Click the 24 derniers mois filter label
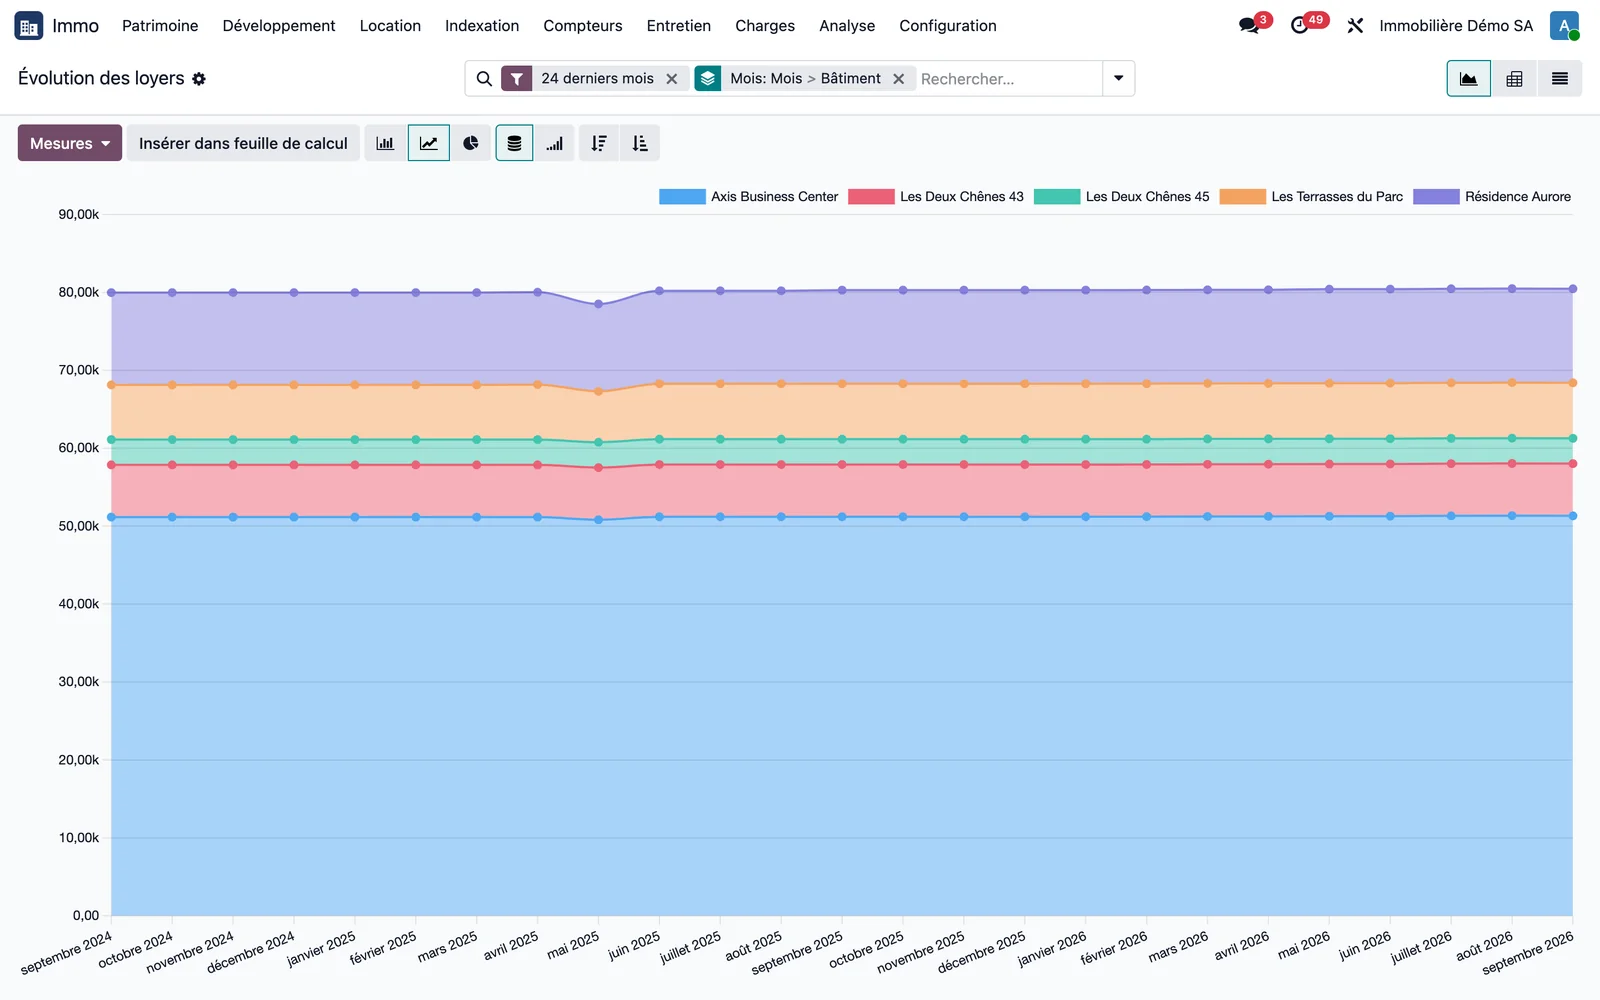 click(597, 79)
